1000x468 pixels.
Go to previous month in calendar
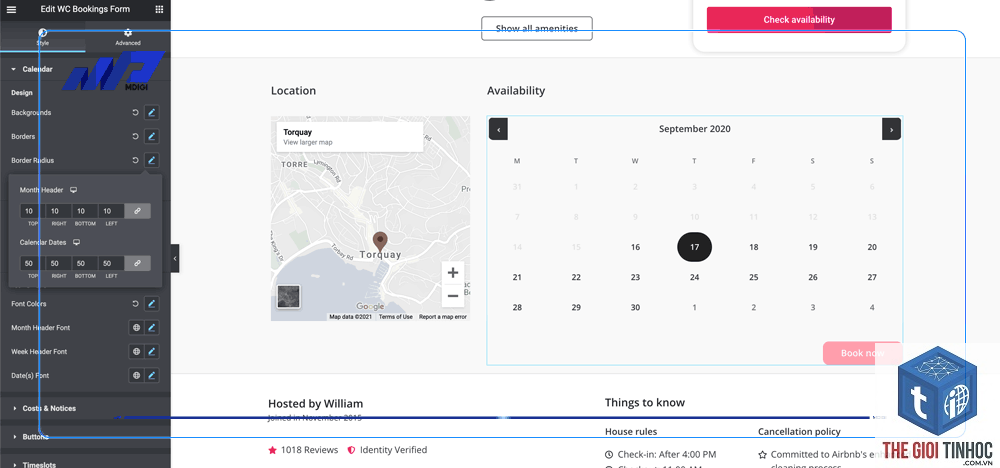click(x=498, y=129)
